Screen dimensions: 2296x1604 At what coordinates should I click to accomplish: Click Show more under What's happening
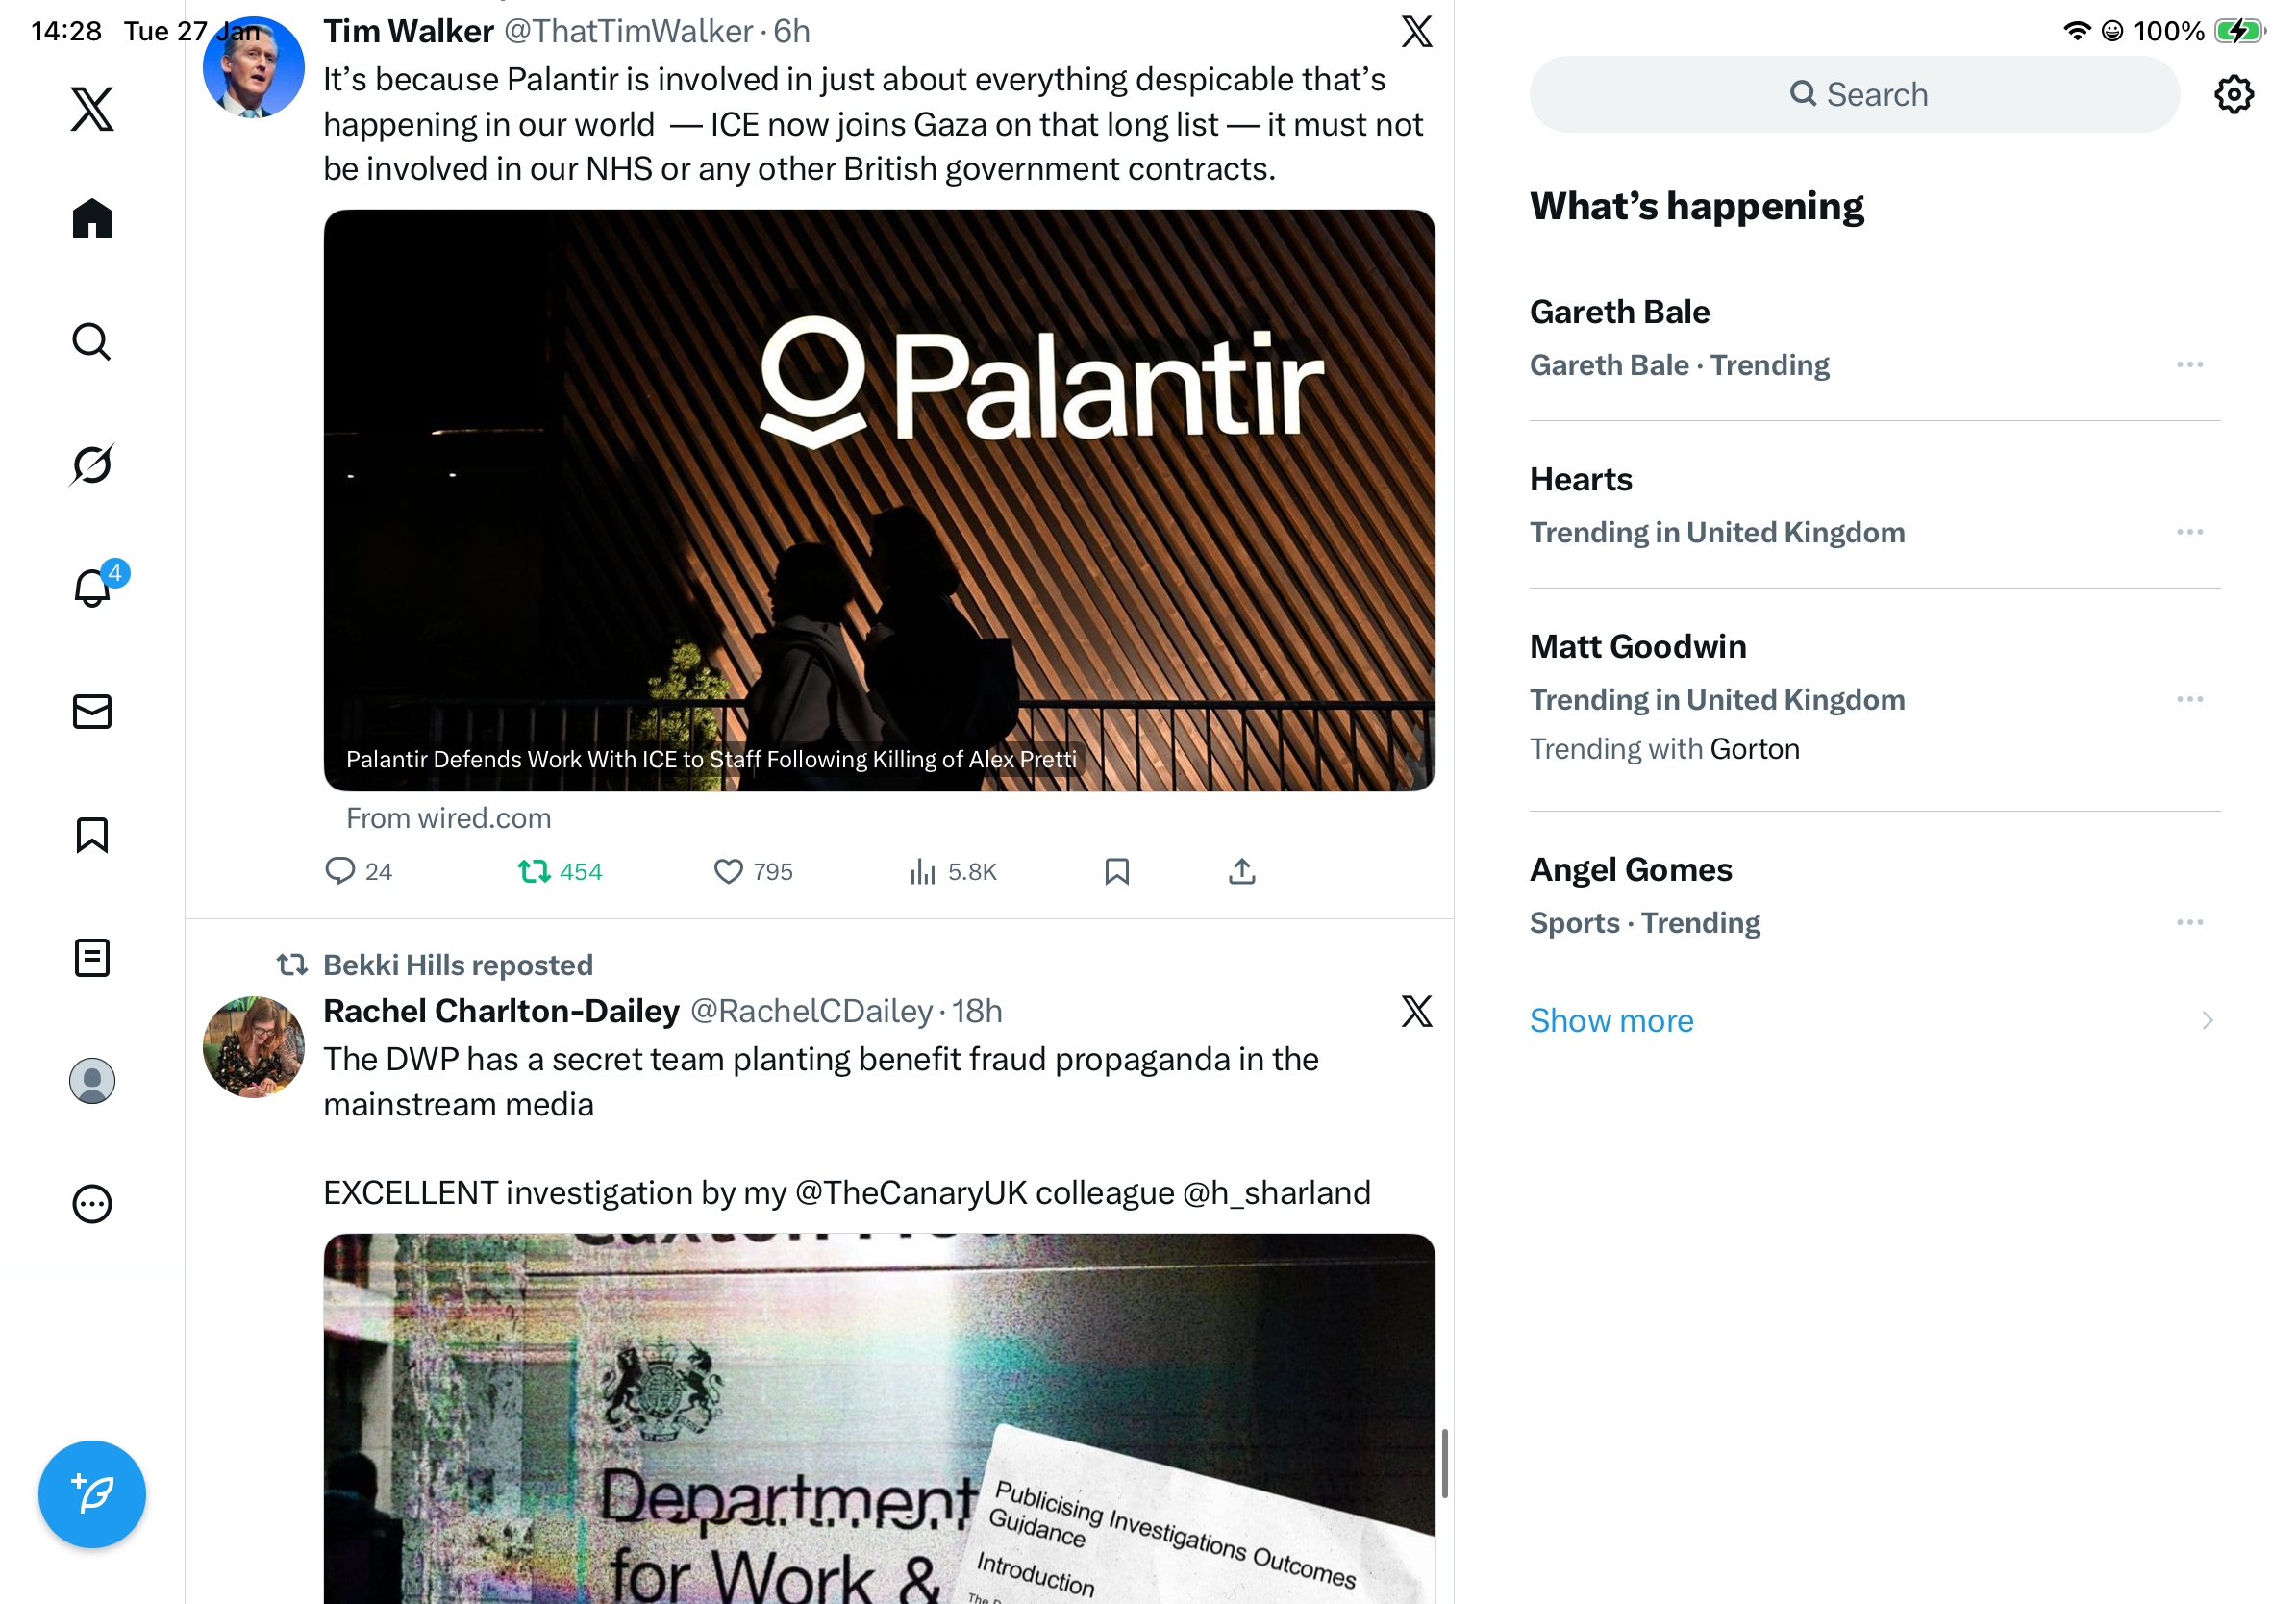1610,1020
